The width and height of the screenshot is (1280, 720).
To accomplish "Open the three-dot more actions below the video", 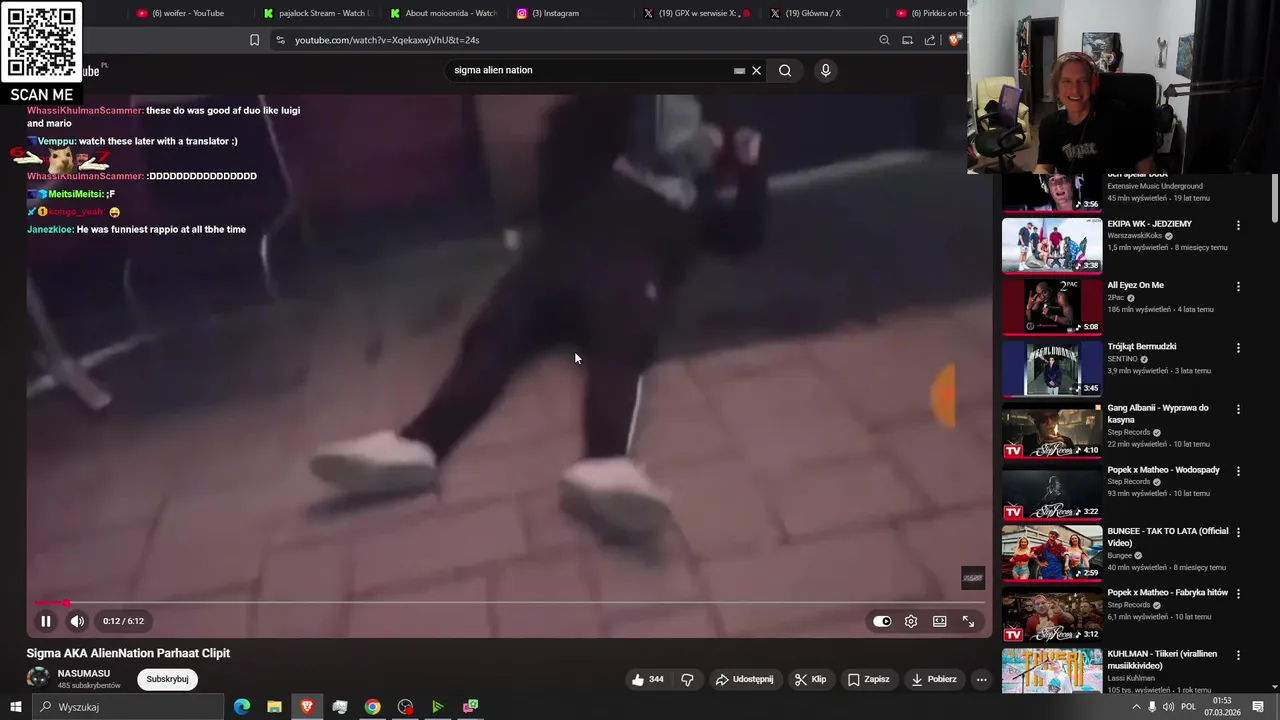I will pos(981,679).
